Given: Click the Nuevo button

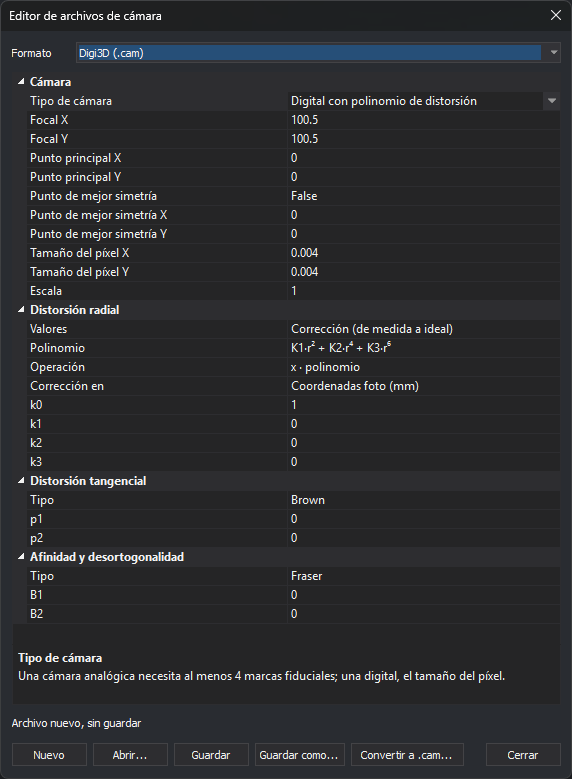Looking at the screenshot, I should pyautogui.click(x=49, y=755).
